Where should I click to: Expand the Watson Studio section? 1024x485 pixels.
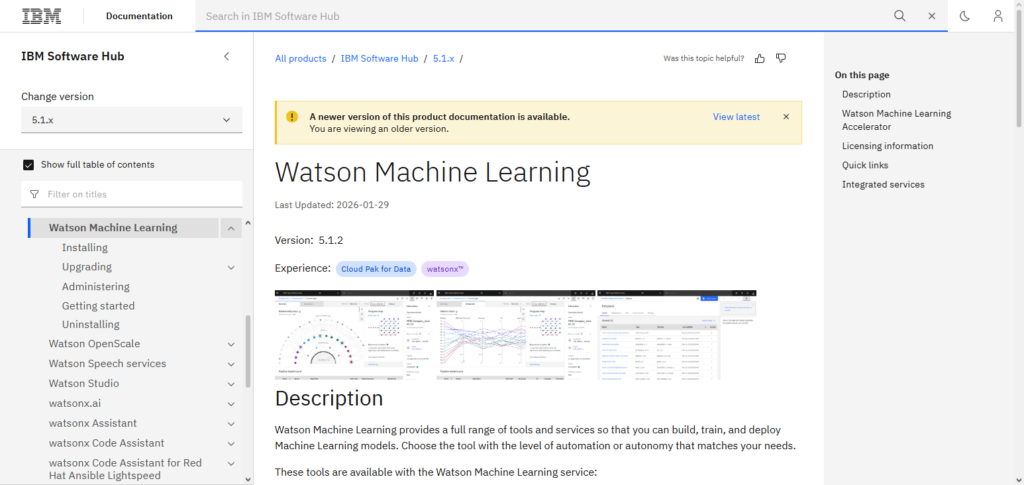pyautogui.click(x=231, y=384)
